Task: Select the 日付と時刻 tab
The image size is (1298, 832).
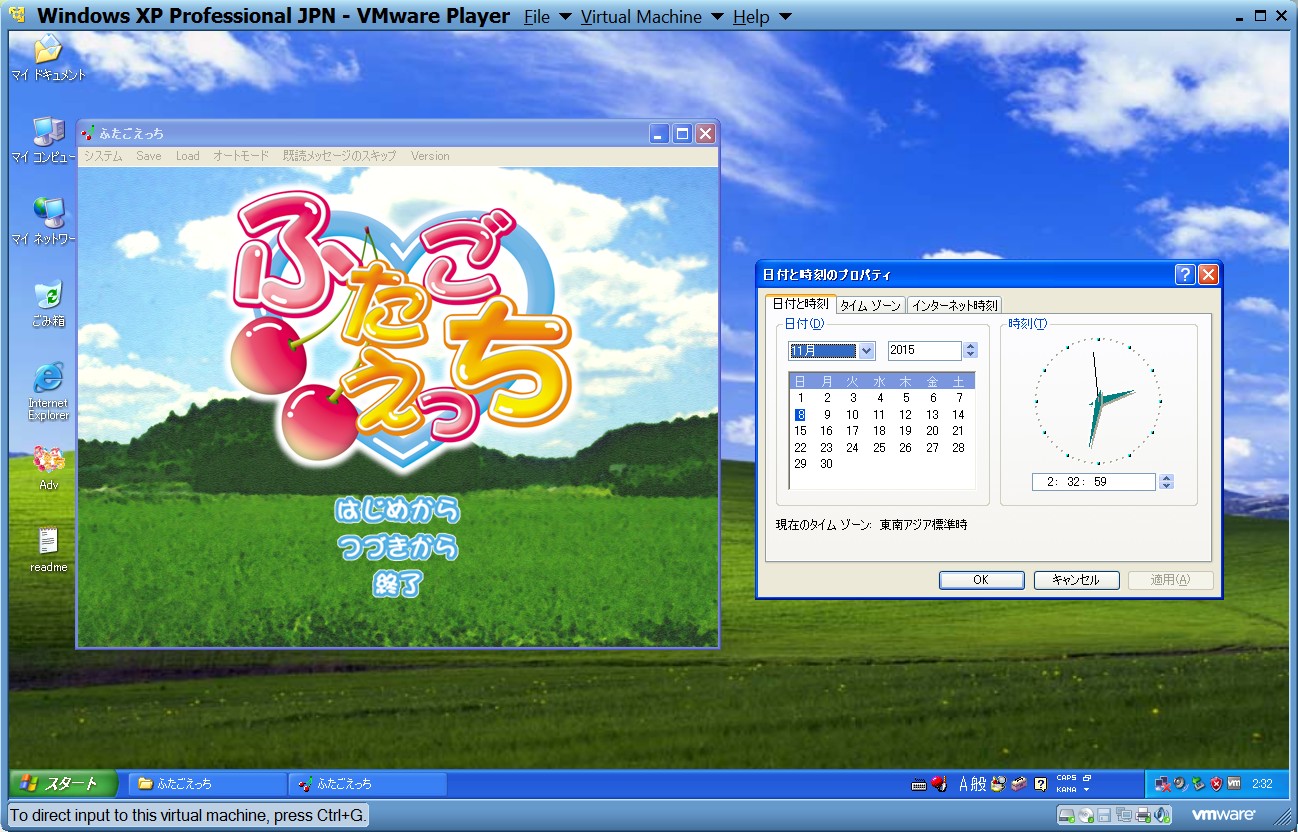Action: point(800,304)
